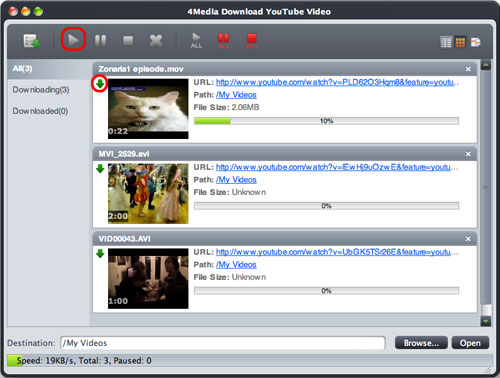Click the 10% progress bar of Zonaria1
The width and height of the screenshot is (500, 378).
tap(326, 121)
